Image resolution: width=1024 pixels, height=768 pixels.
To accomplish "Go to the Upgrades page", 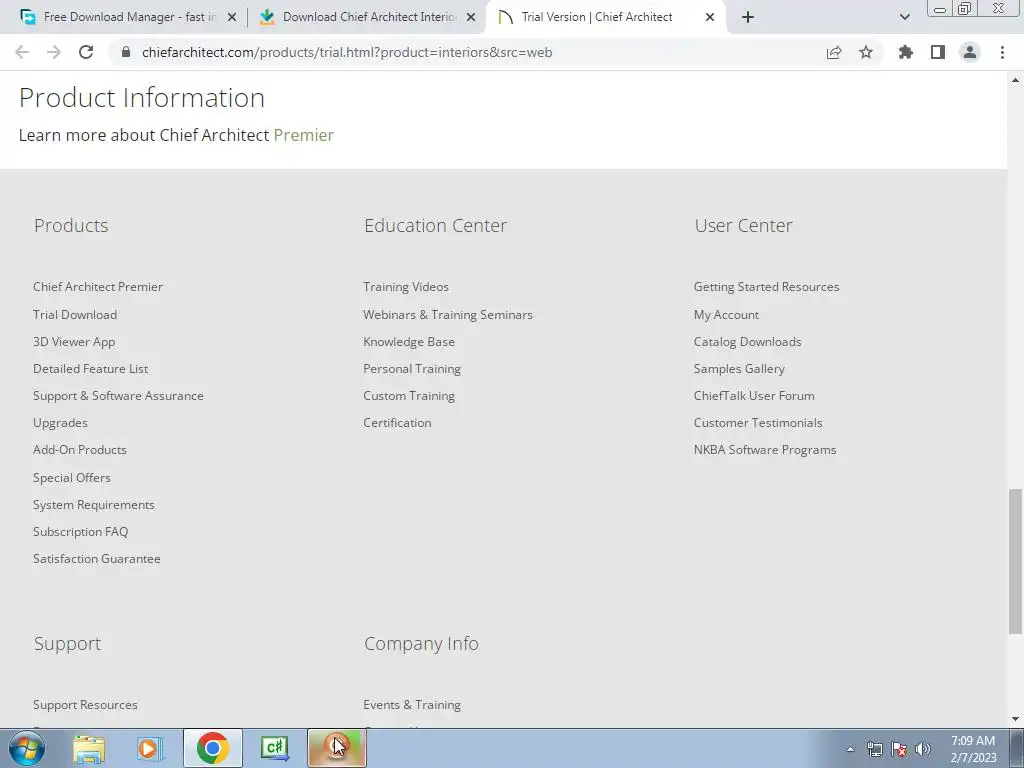I will click(60, 423).
